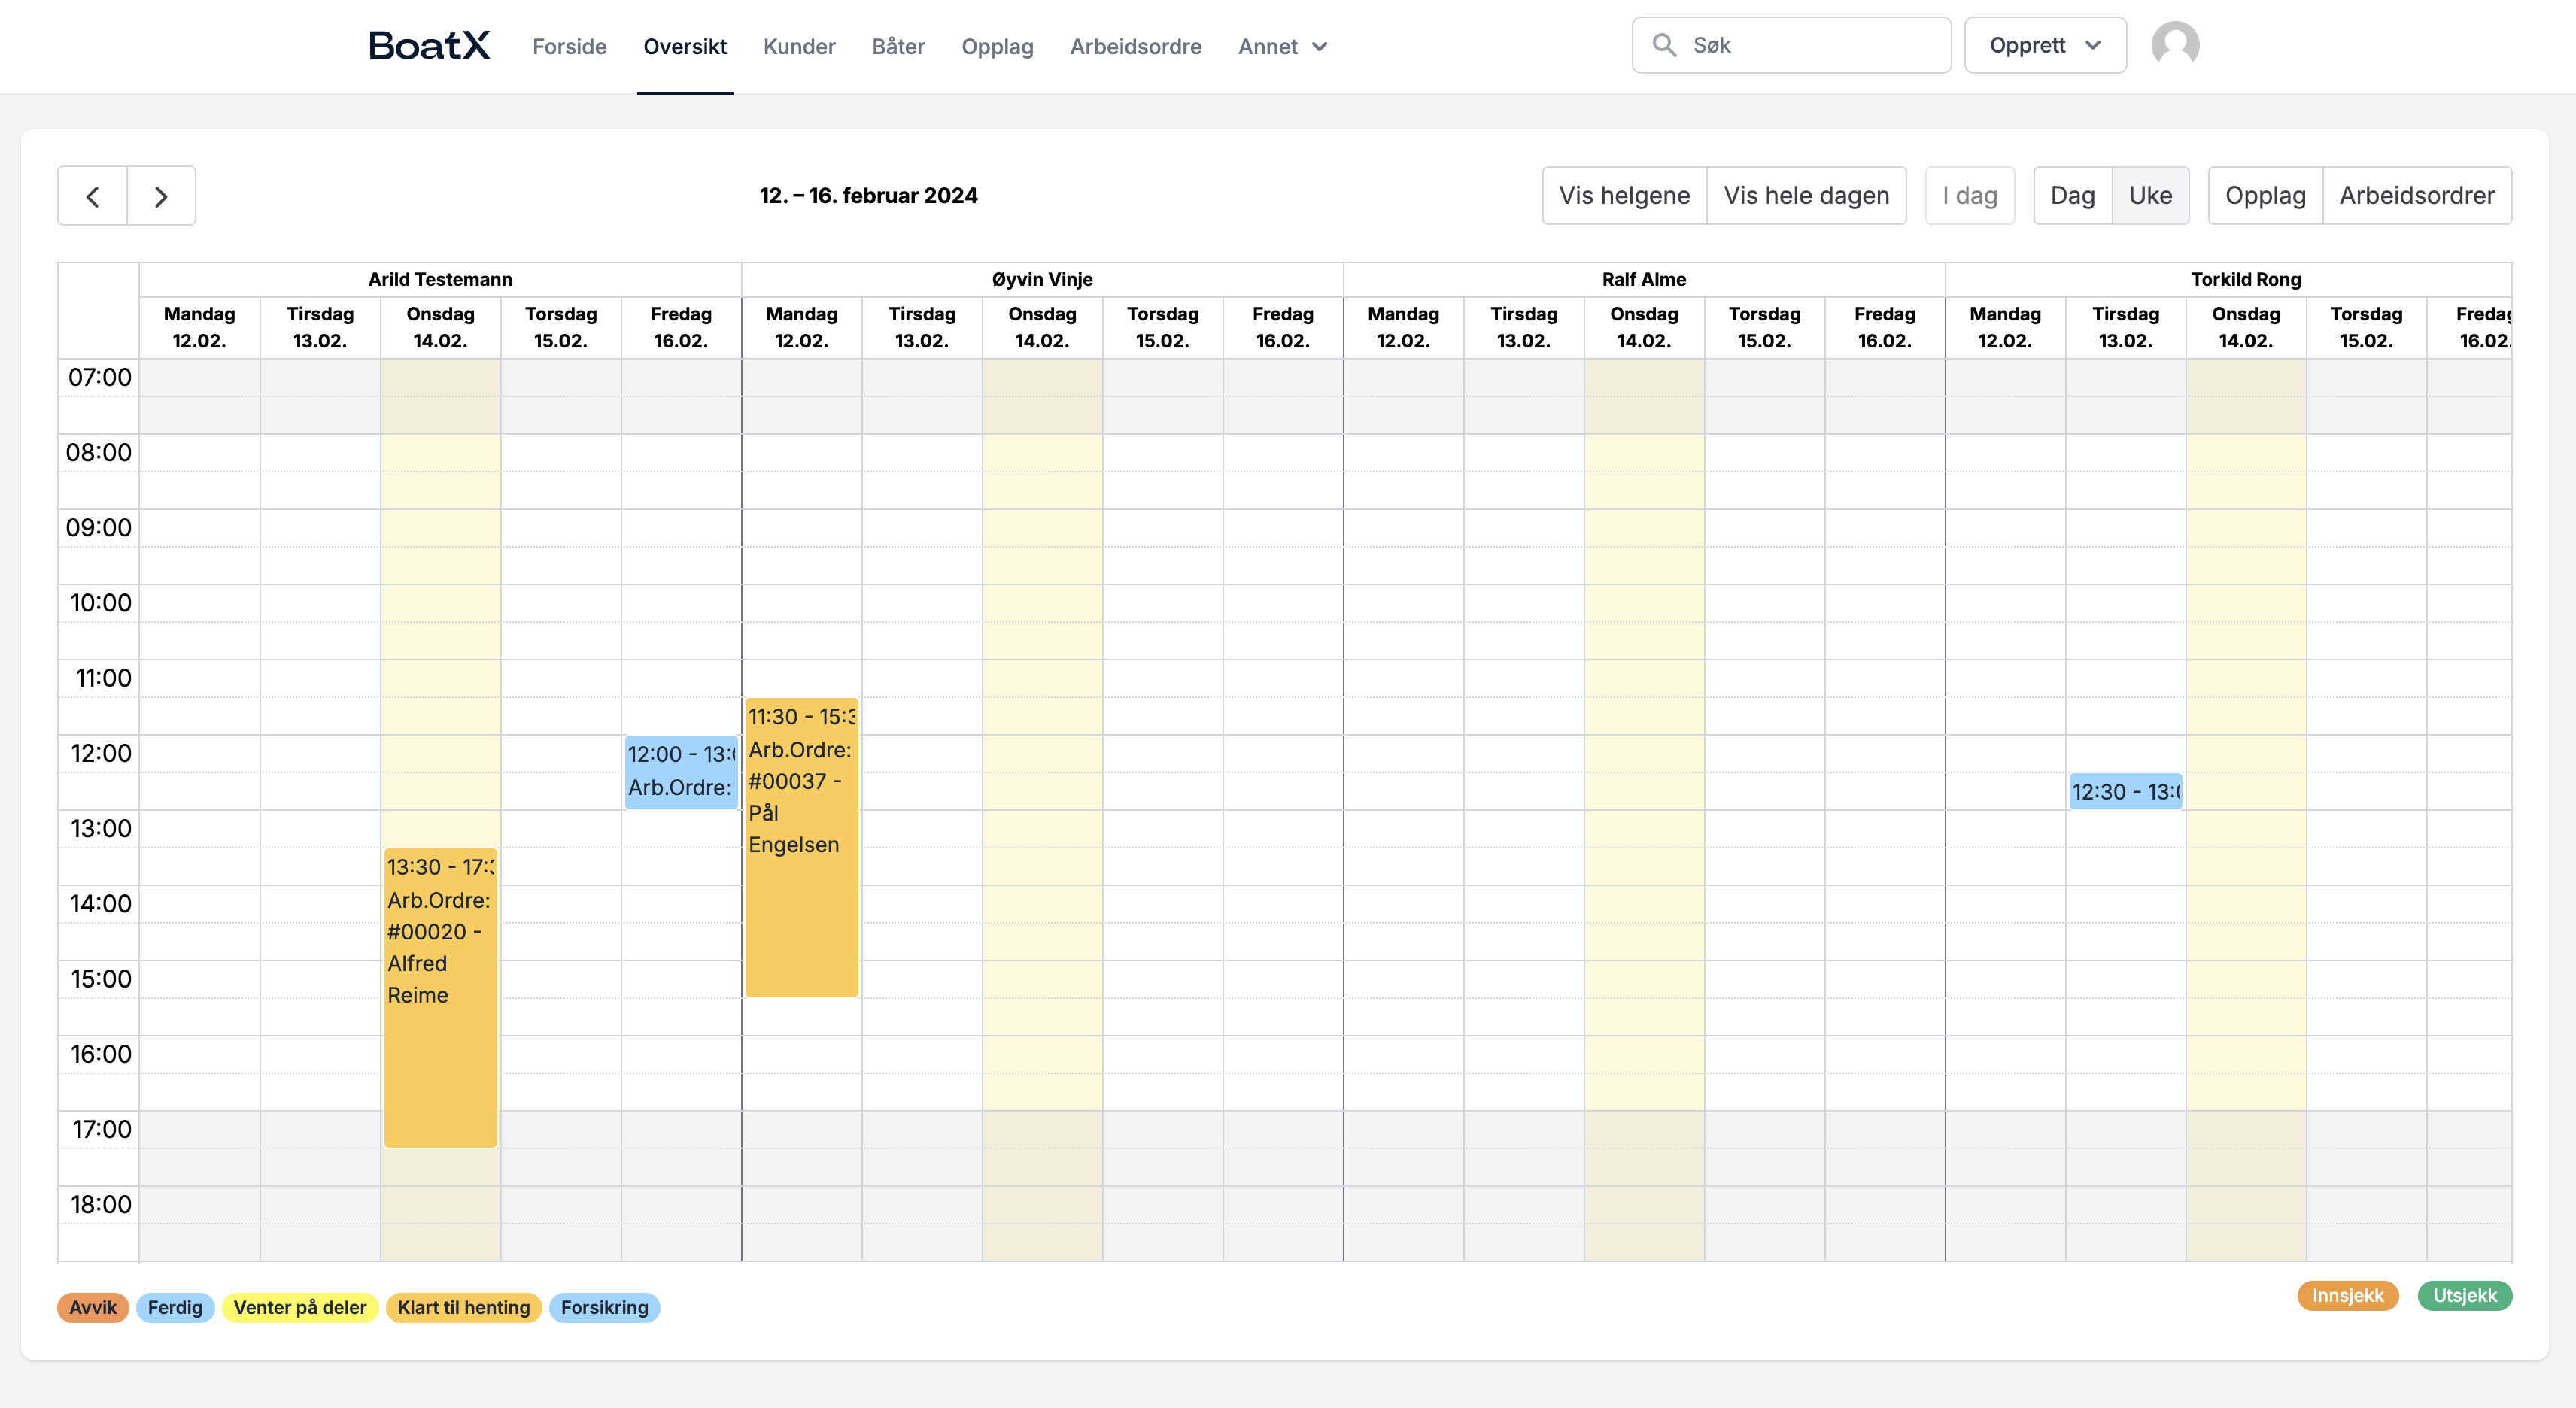Open the Båter tab

click(x=898, y=47)
